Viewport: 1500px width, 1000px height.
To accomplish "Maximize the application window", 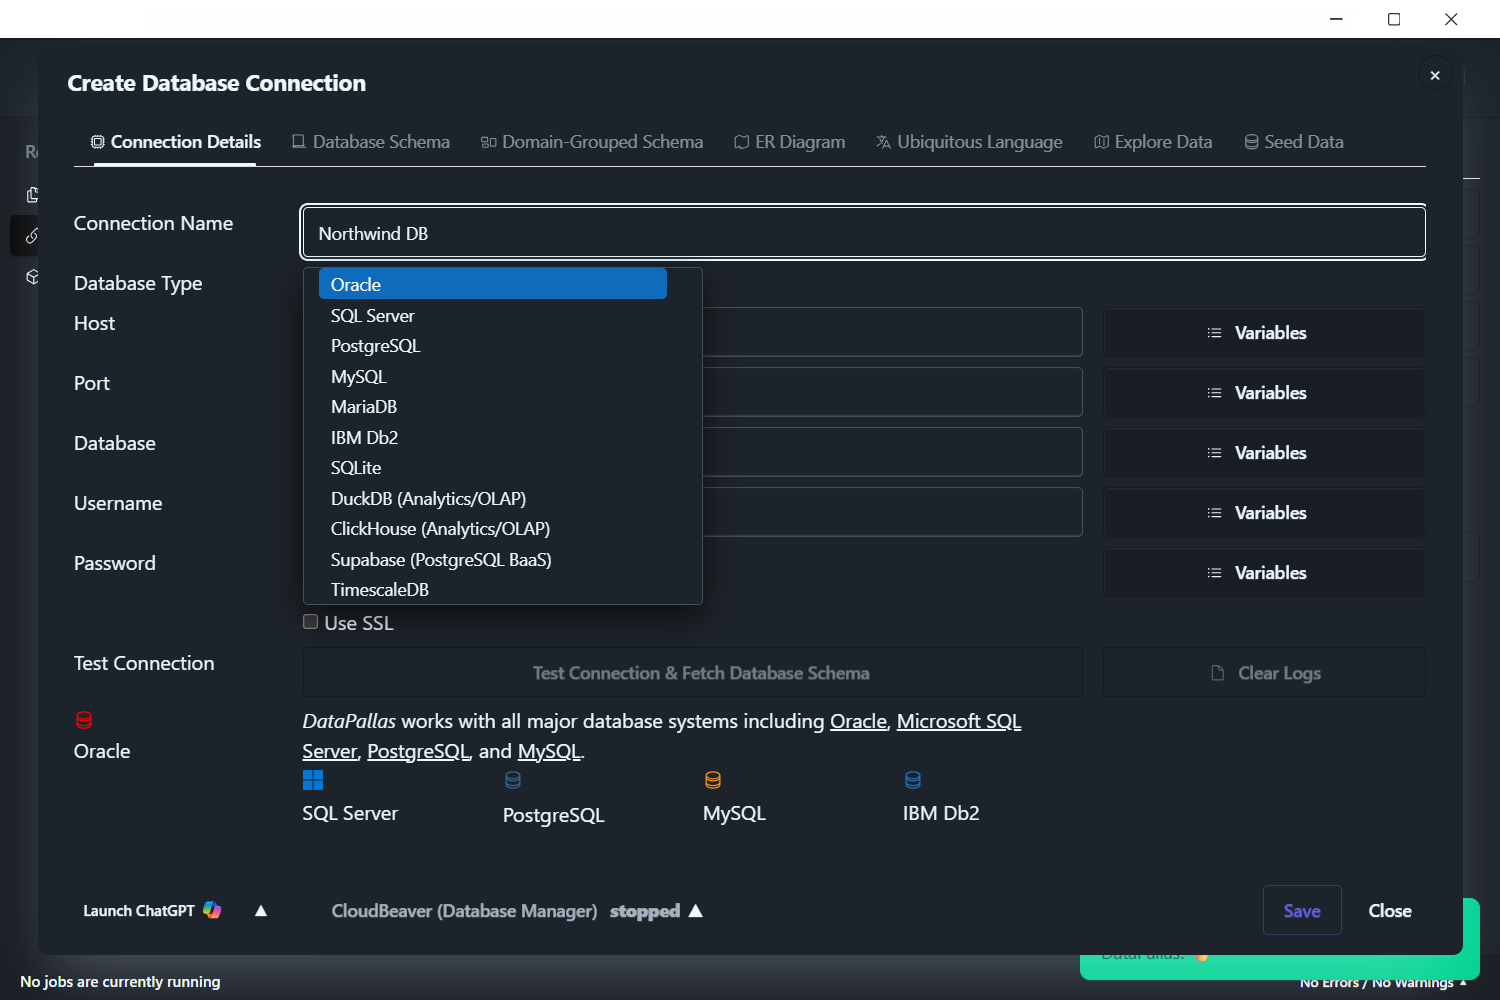I will point(1394,19).
